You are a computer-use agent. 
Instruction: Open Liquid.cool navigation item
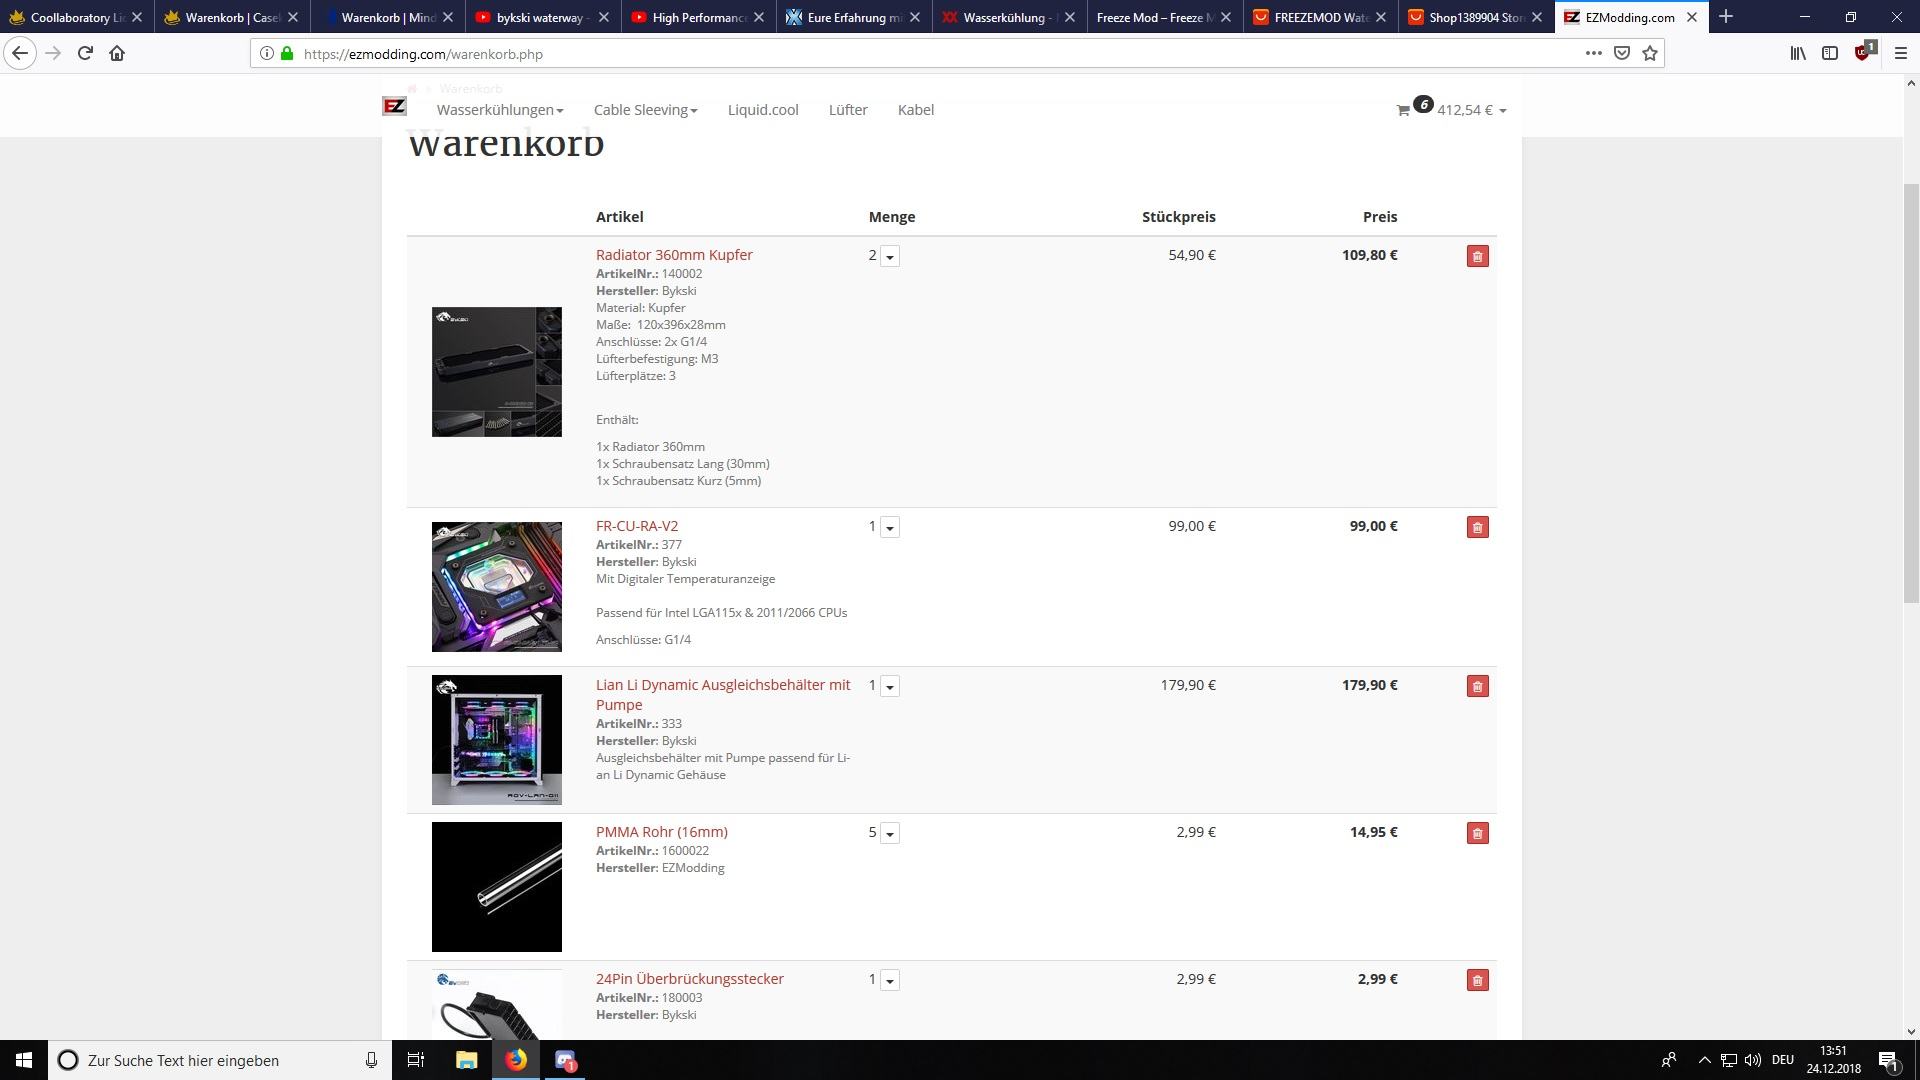tap(763, 110)
